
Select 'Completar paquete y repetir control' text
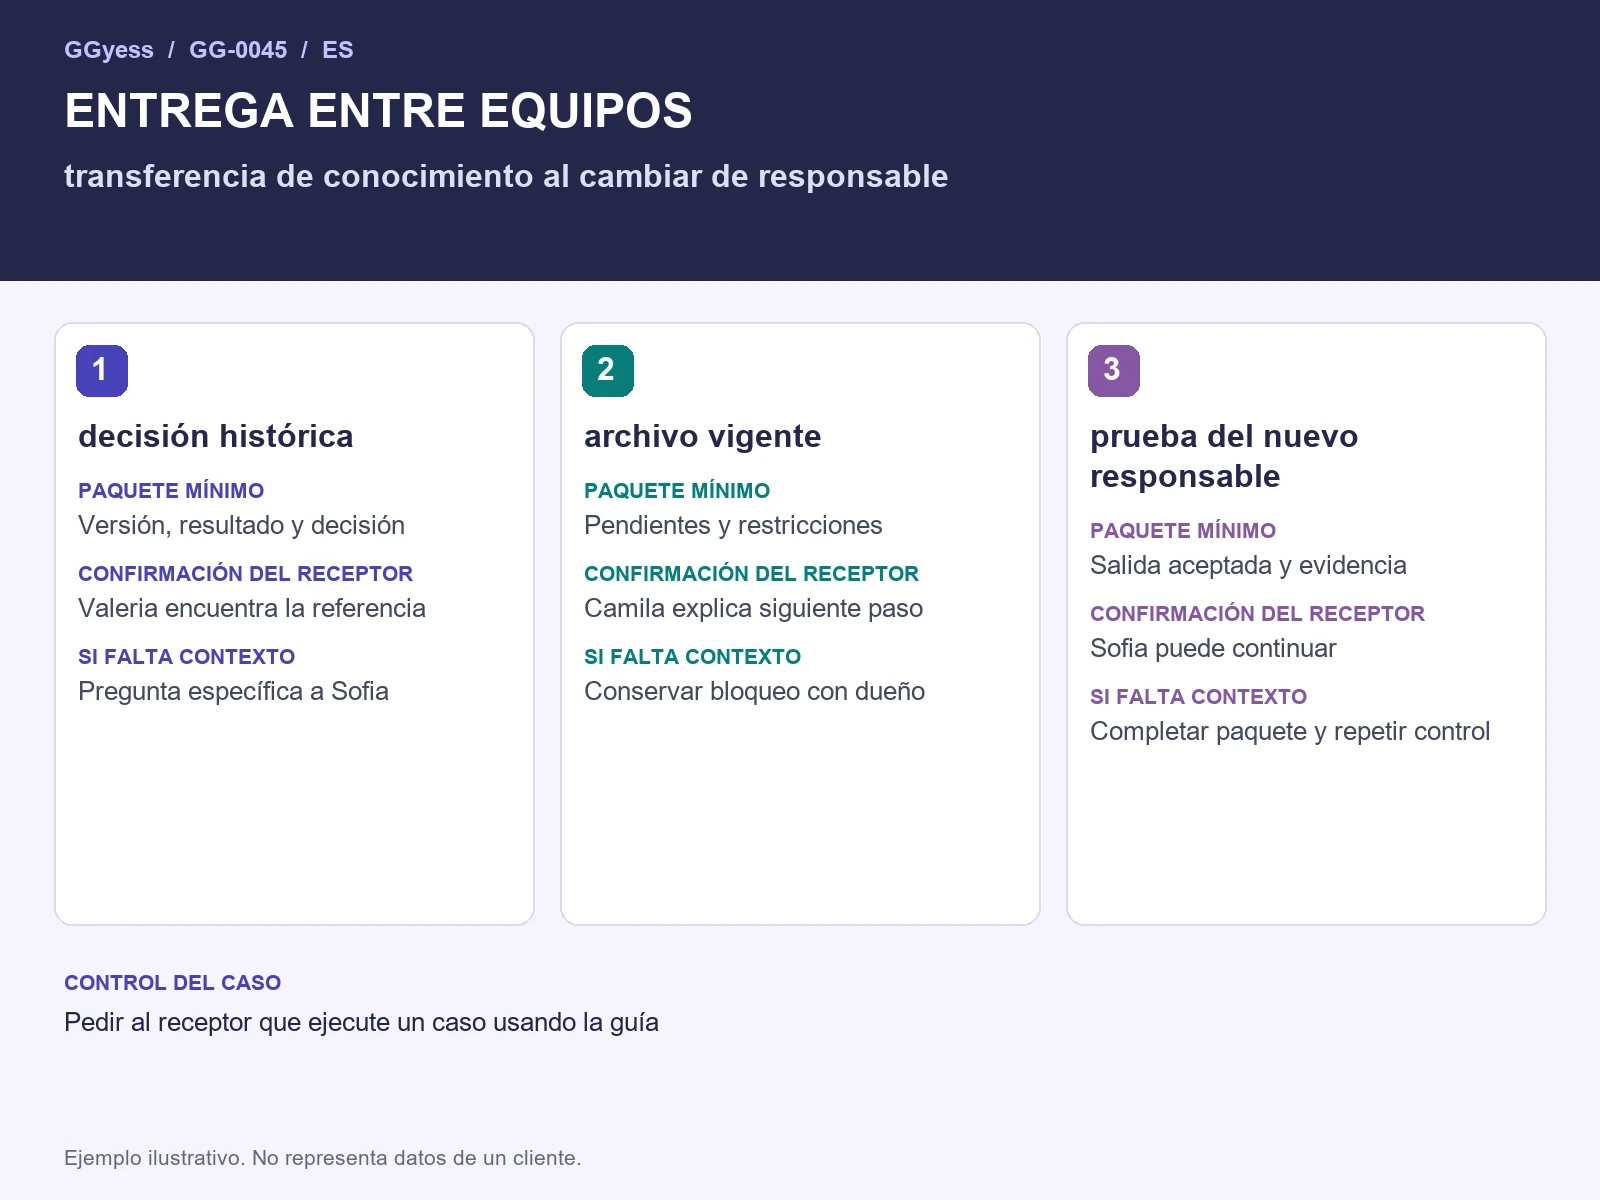tap(1290, 732)
